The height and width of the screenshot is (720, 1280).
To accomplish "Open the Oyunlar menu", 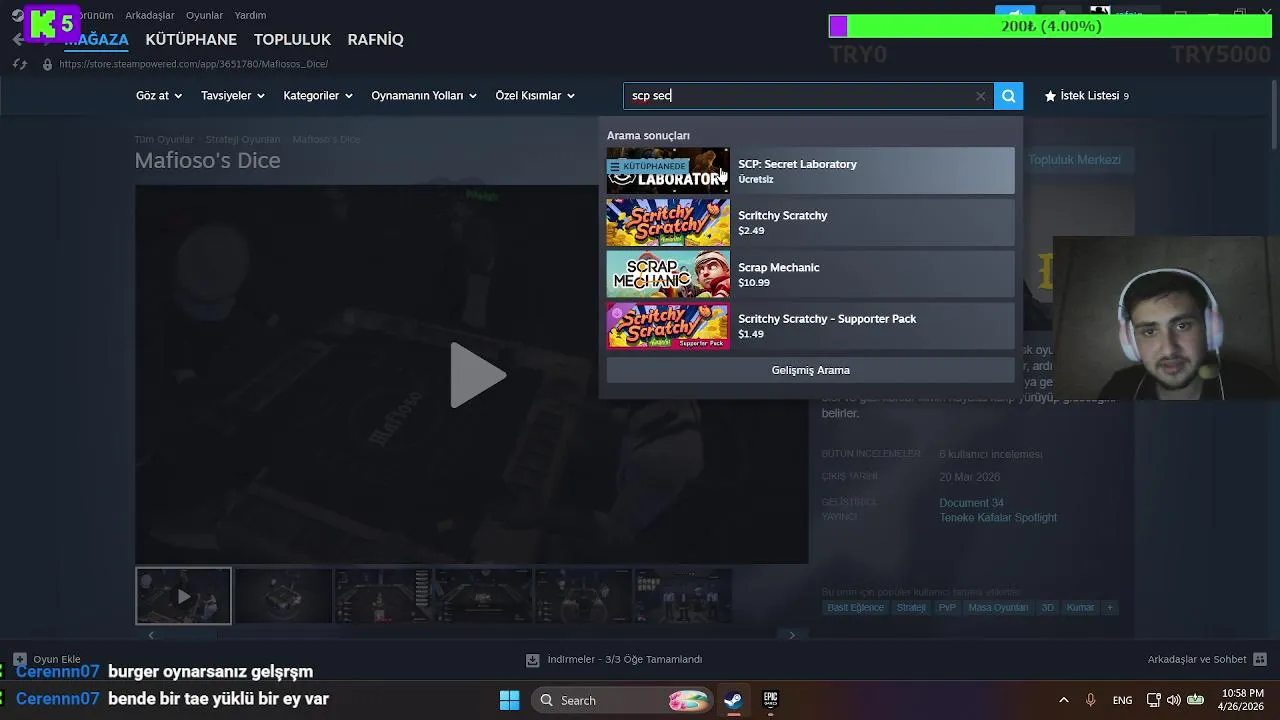I will 204,15.
